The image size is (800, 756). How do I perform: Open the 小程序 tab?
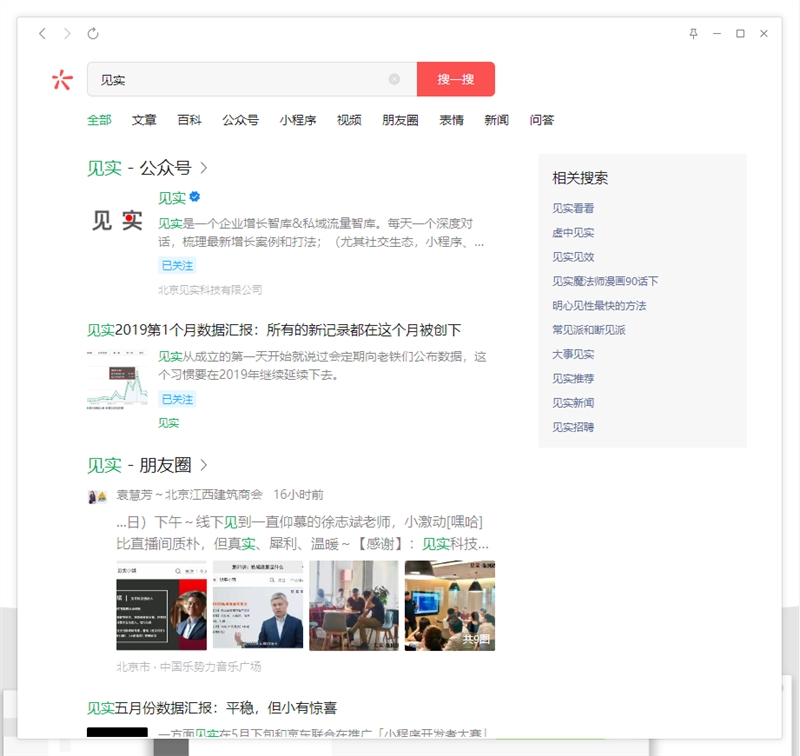pyautogui.click(x=298, y=120)
